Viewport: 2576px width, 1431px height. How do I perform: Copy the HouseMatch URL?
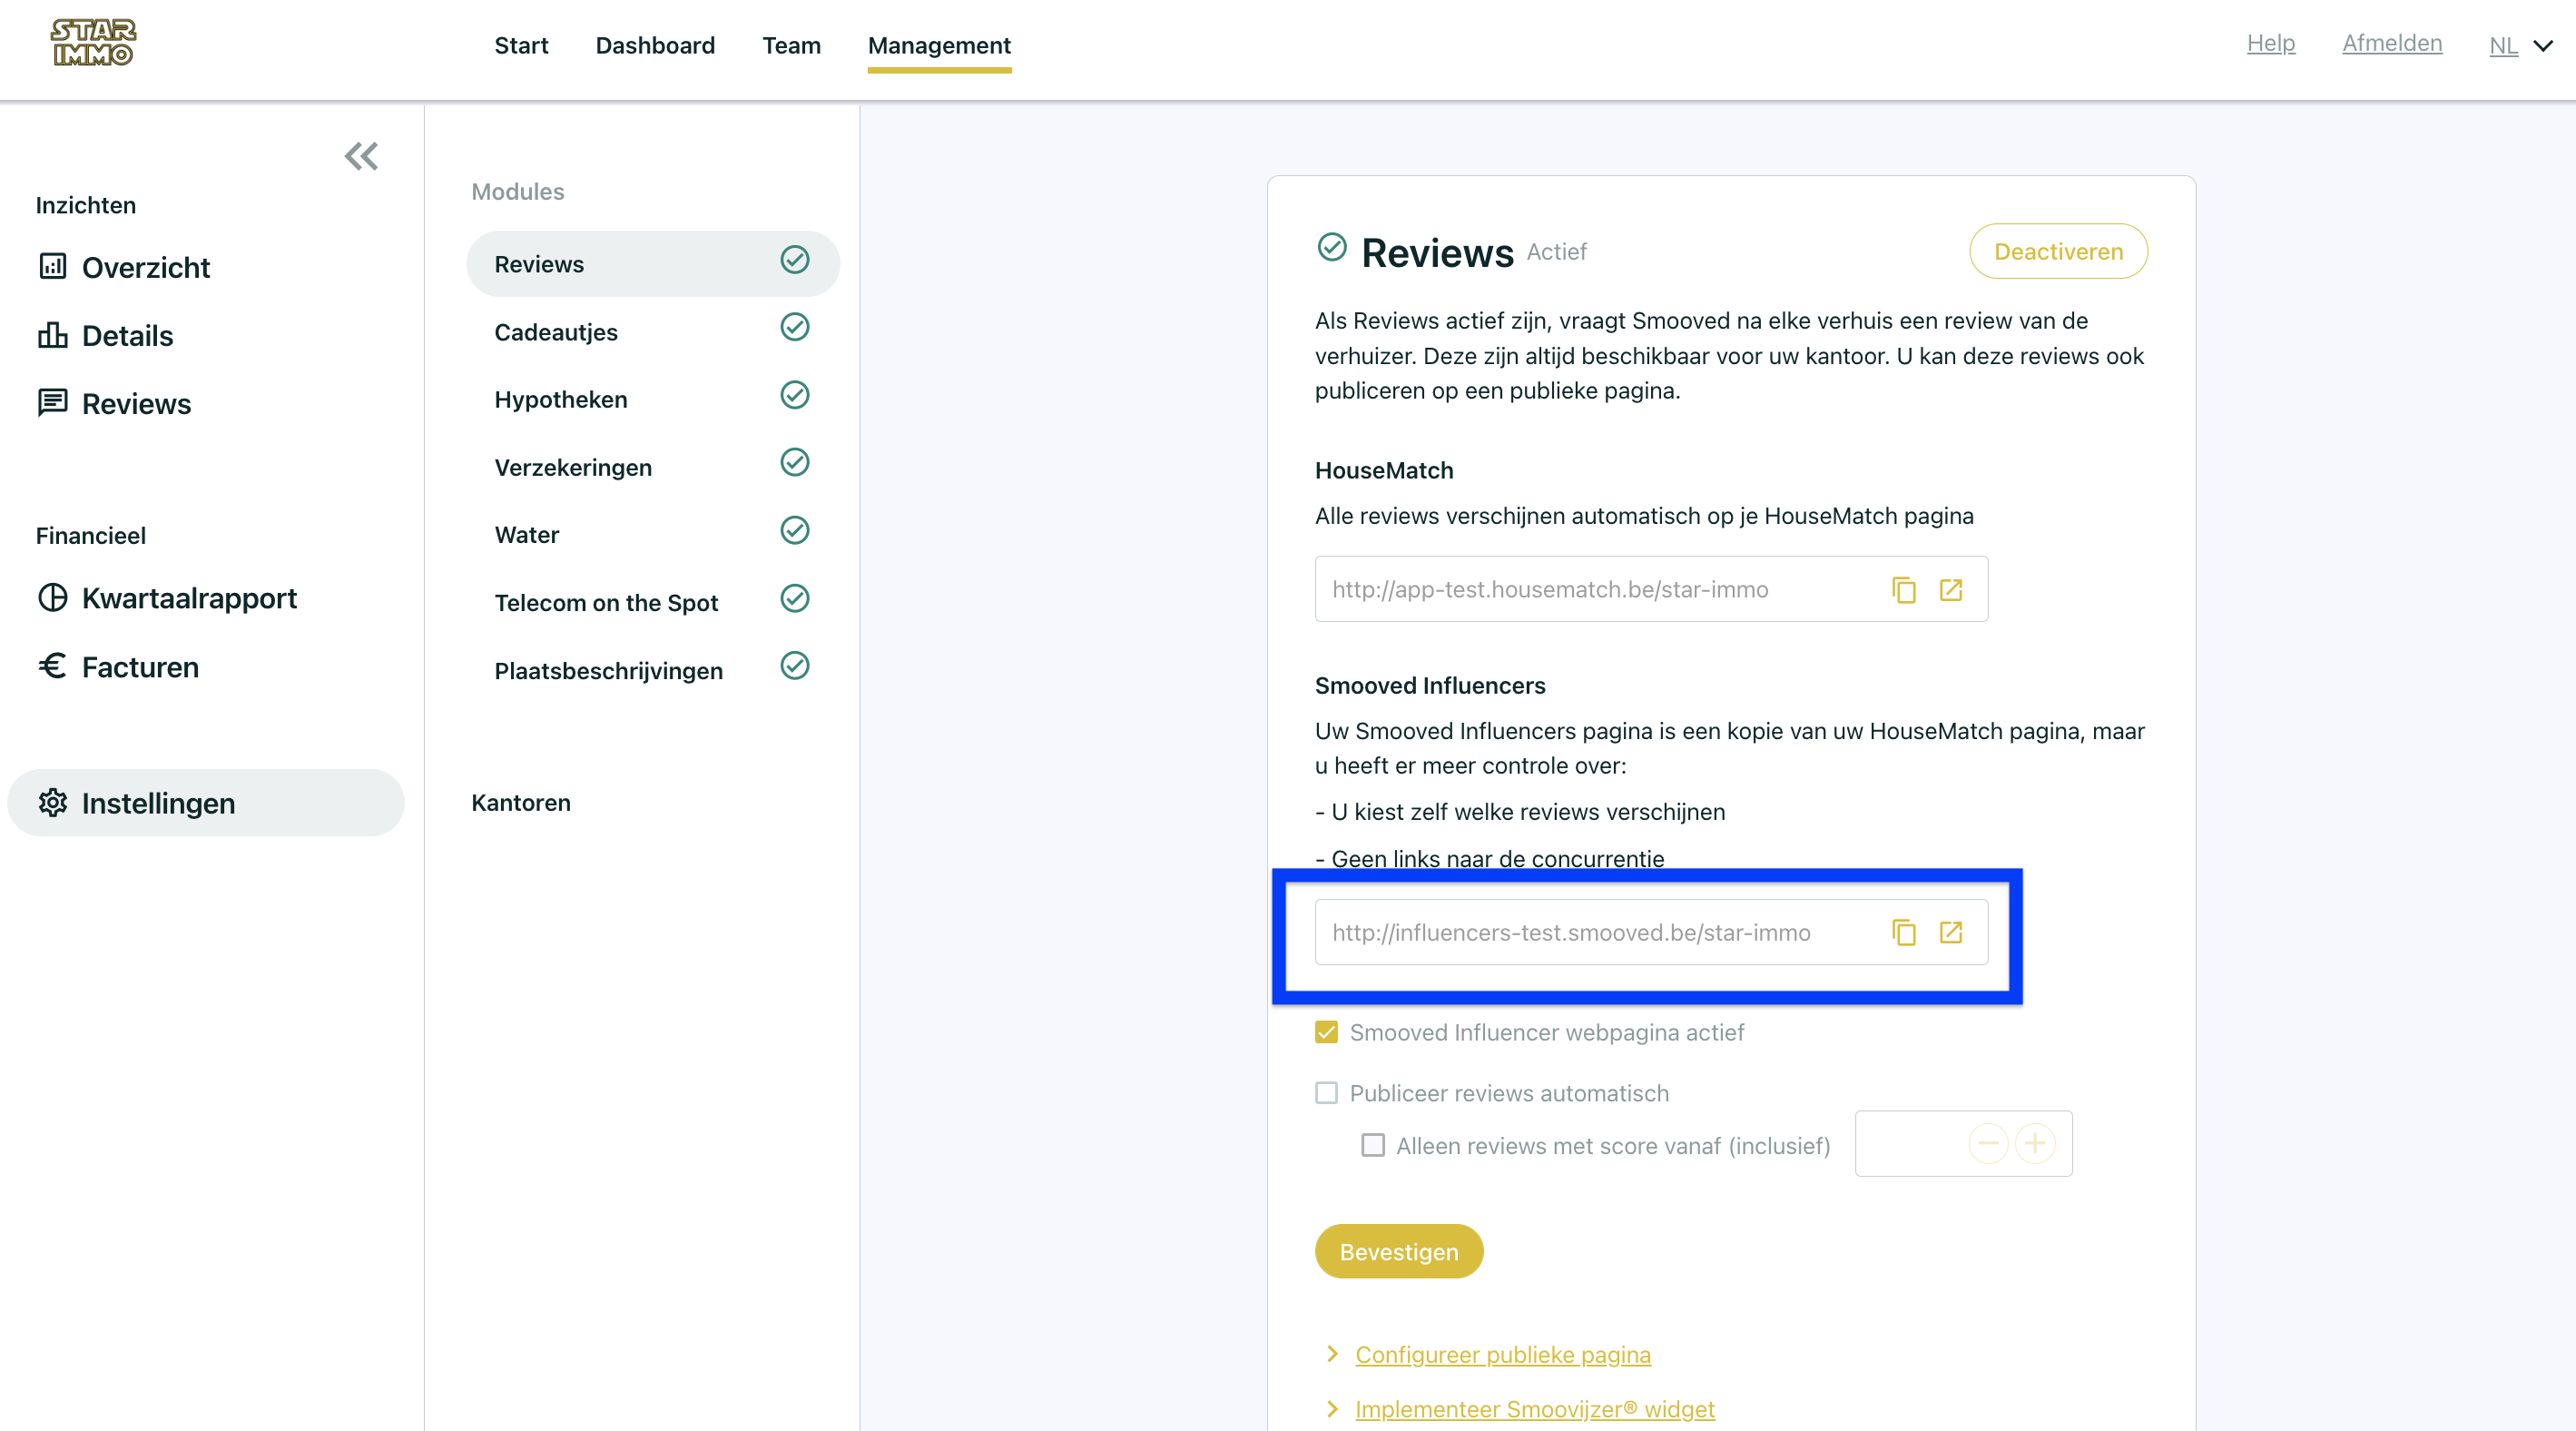pos(1904,590)
